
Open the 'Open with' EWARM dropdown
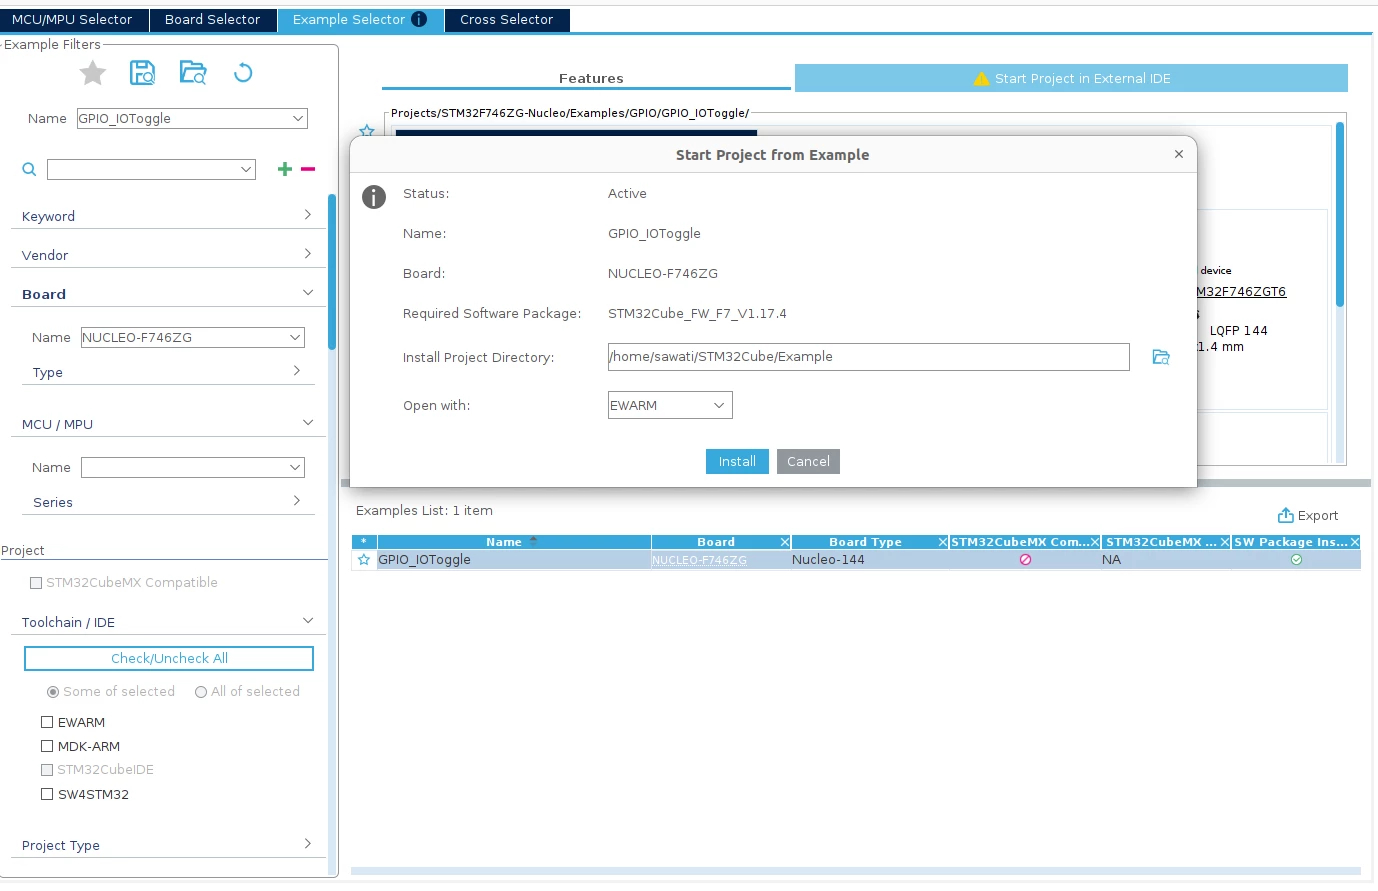pyautogui.click(x=670, y=405)
